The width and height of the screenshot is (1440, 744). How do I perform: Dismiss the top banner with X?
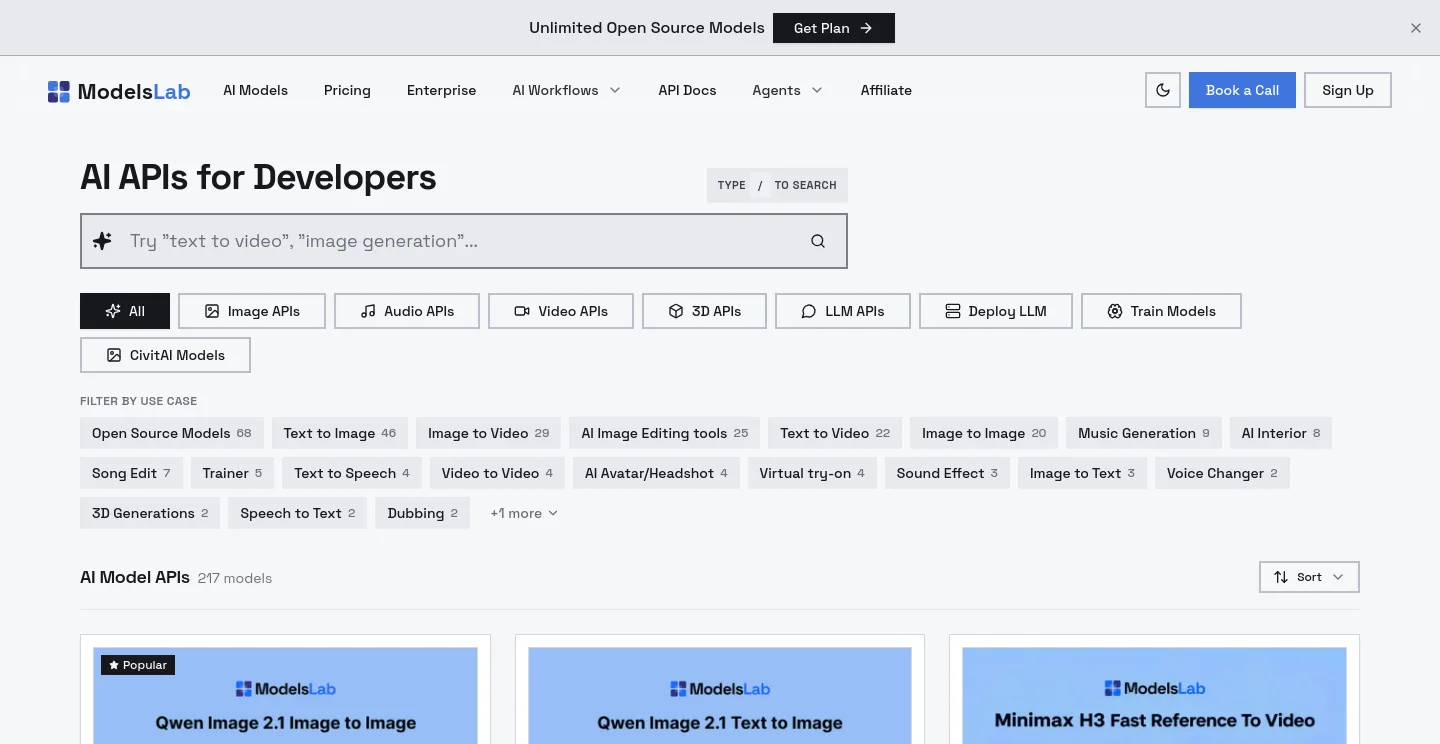(x=1416, y=28)
